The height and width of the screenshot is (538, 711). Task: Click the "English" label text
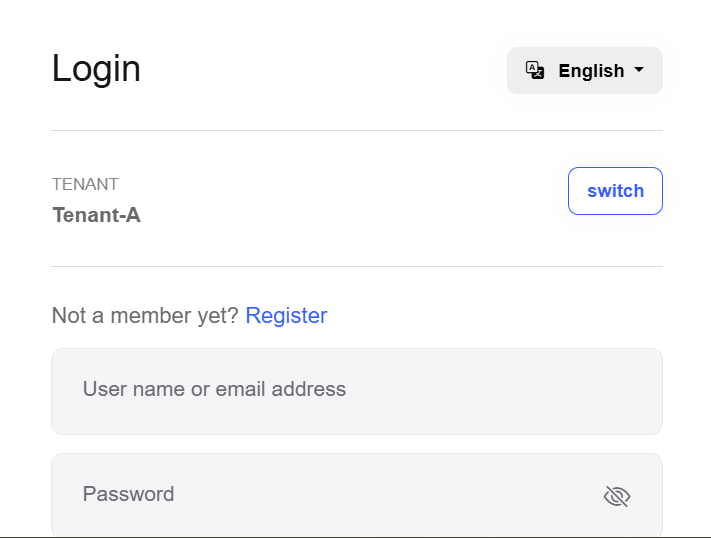point(591,71)
